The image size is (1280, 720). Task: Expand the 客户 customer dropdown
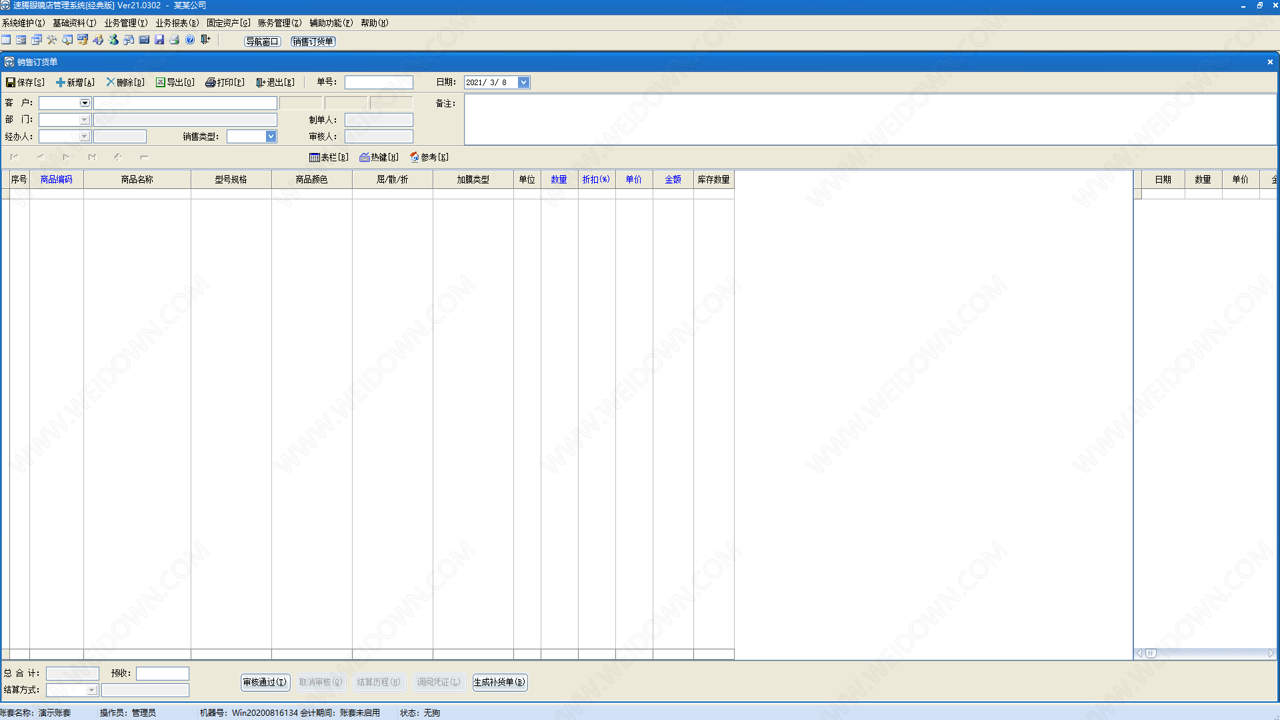(85, 103)
